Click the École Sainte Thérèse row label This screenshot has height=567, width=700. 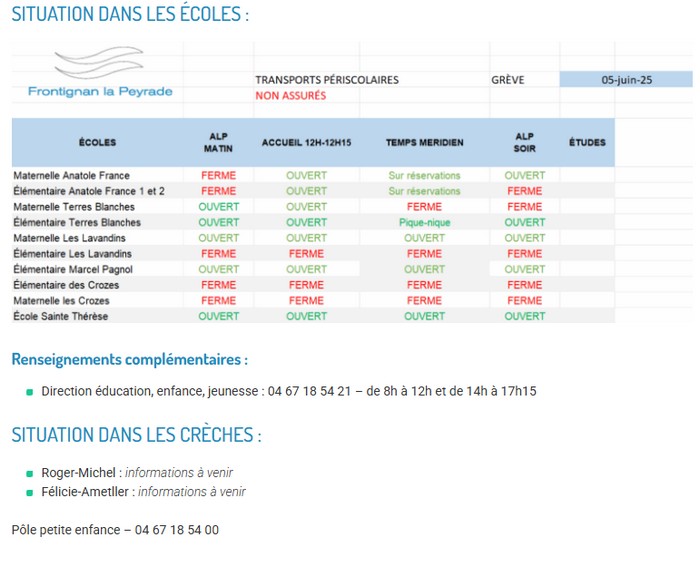click(60, 316)
